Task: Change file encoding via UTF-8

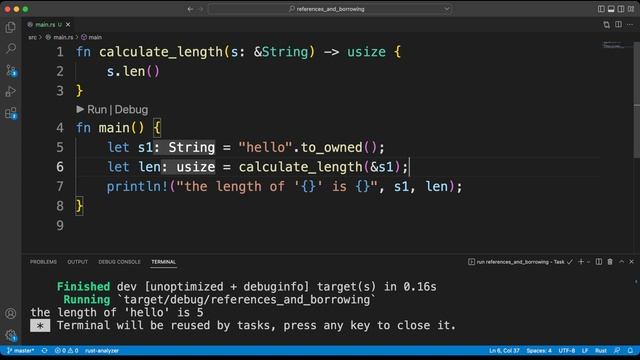Action: (567, 351)
